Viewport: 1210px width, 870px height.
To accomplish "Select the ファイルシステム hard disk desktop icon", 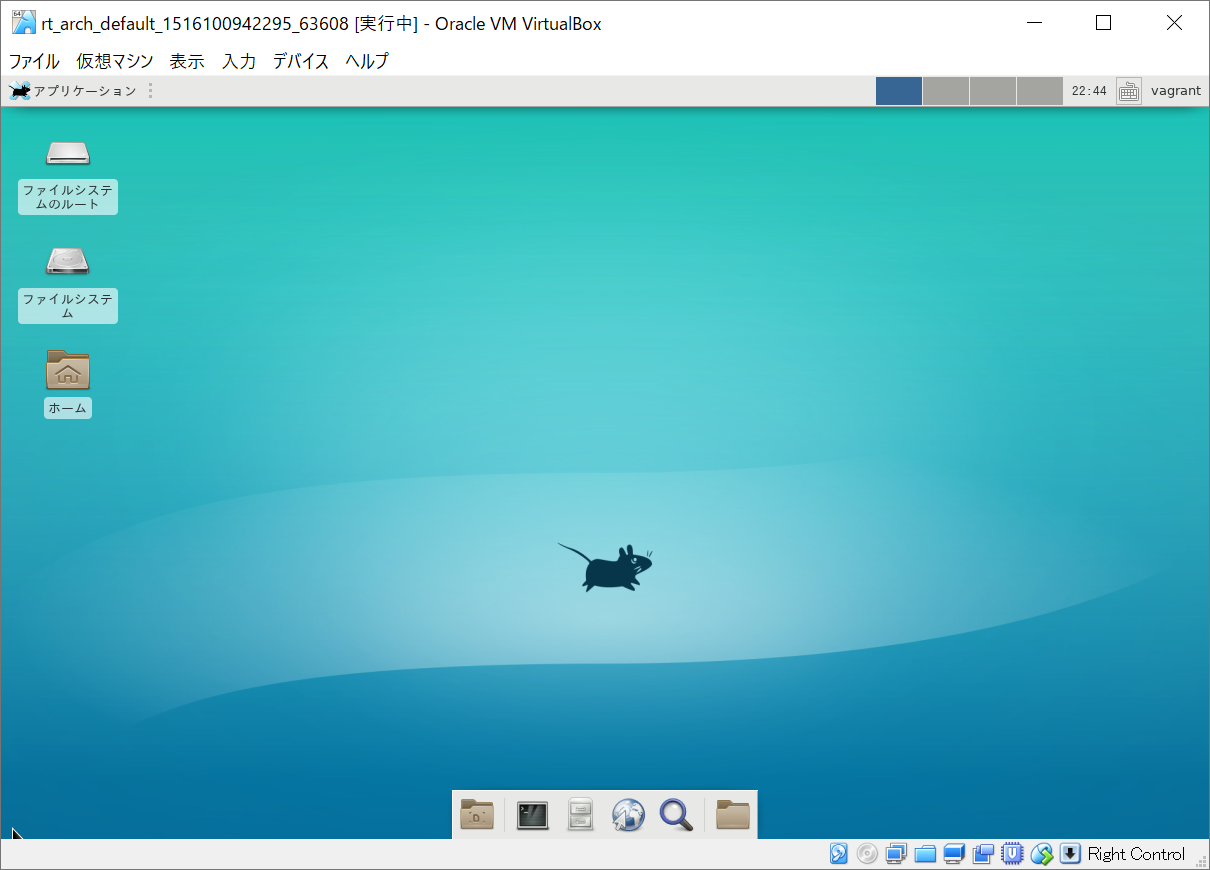I will coord(68,285).
